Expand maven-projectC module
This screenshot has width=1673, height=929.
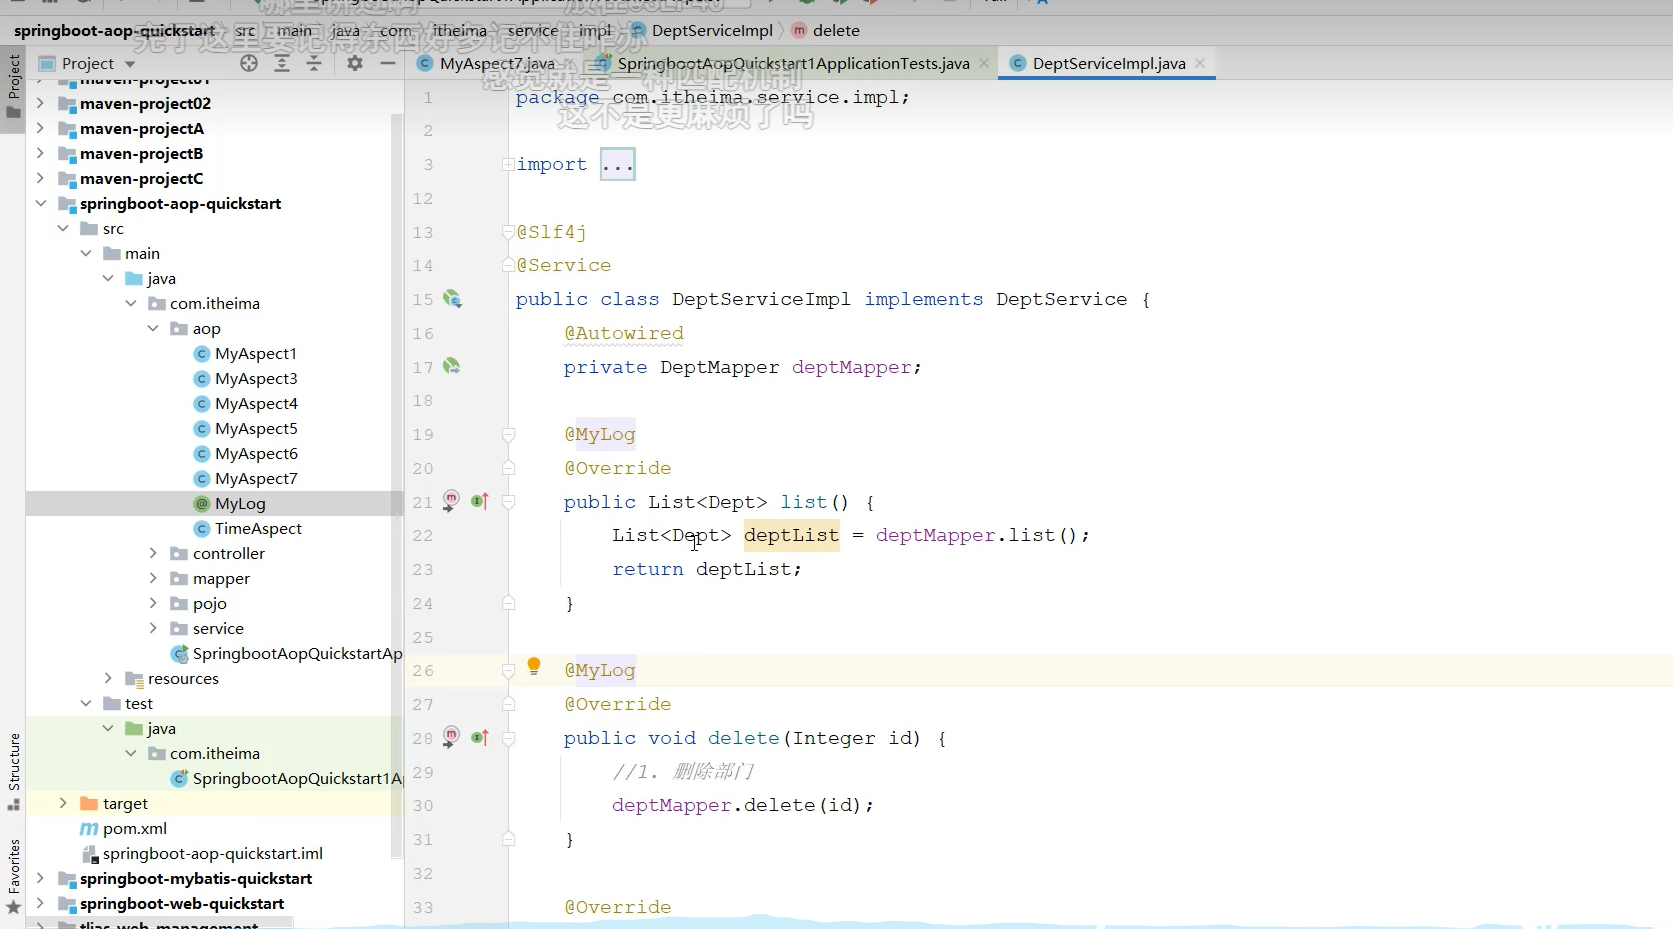click(40, 178)
